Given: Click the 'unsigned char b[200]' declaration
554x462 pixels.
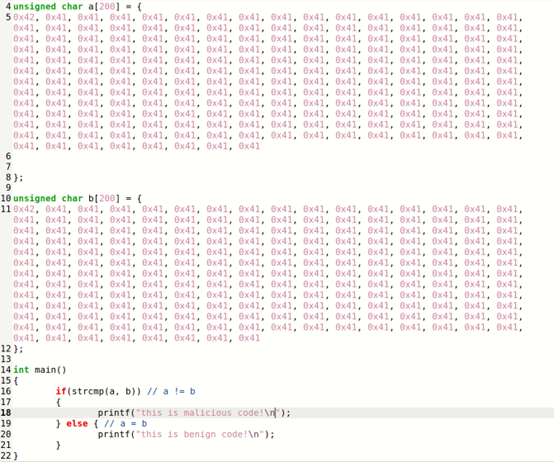Looking at the screenshot, I should [66, 199].
